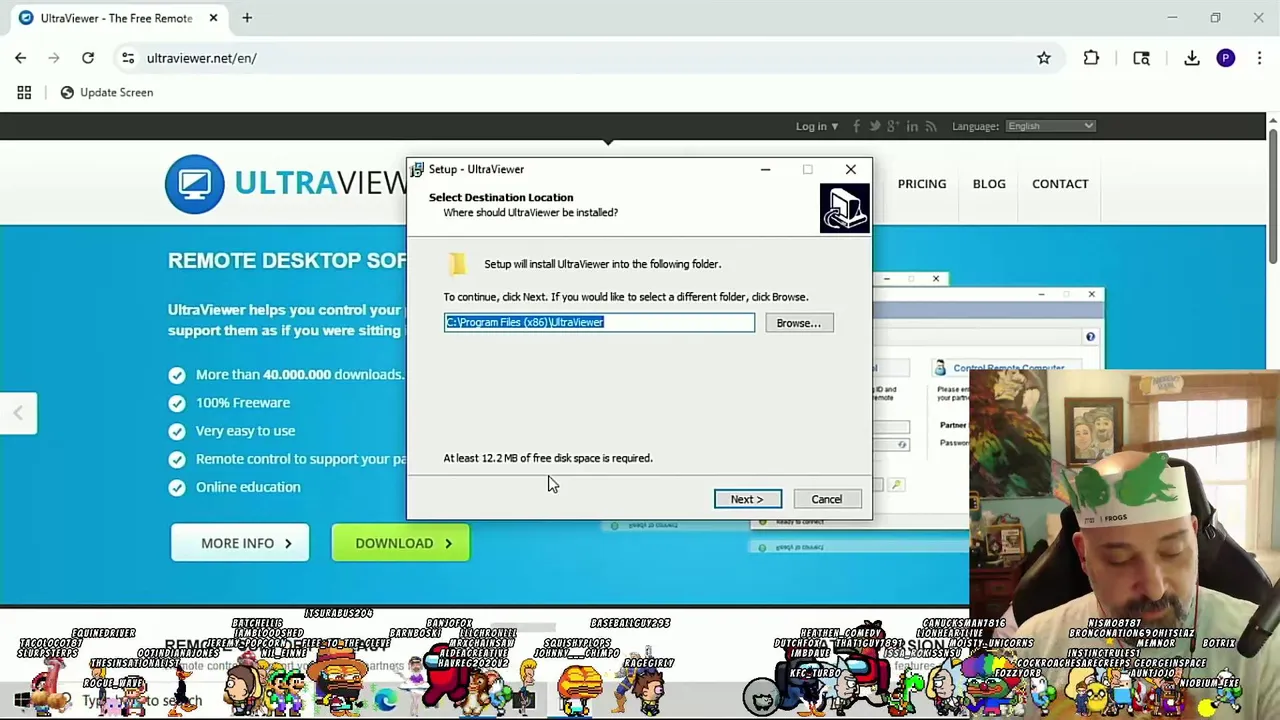Image resolution: width=1280 pixels, height=720 pixels.
Task: Visit UltraViewer's Facebook page icon
Action: coord(858,126)
